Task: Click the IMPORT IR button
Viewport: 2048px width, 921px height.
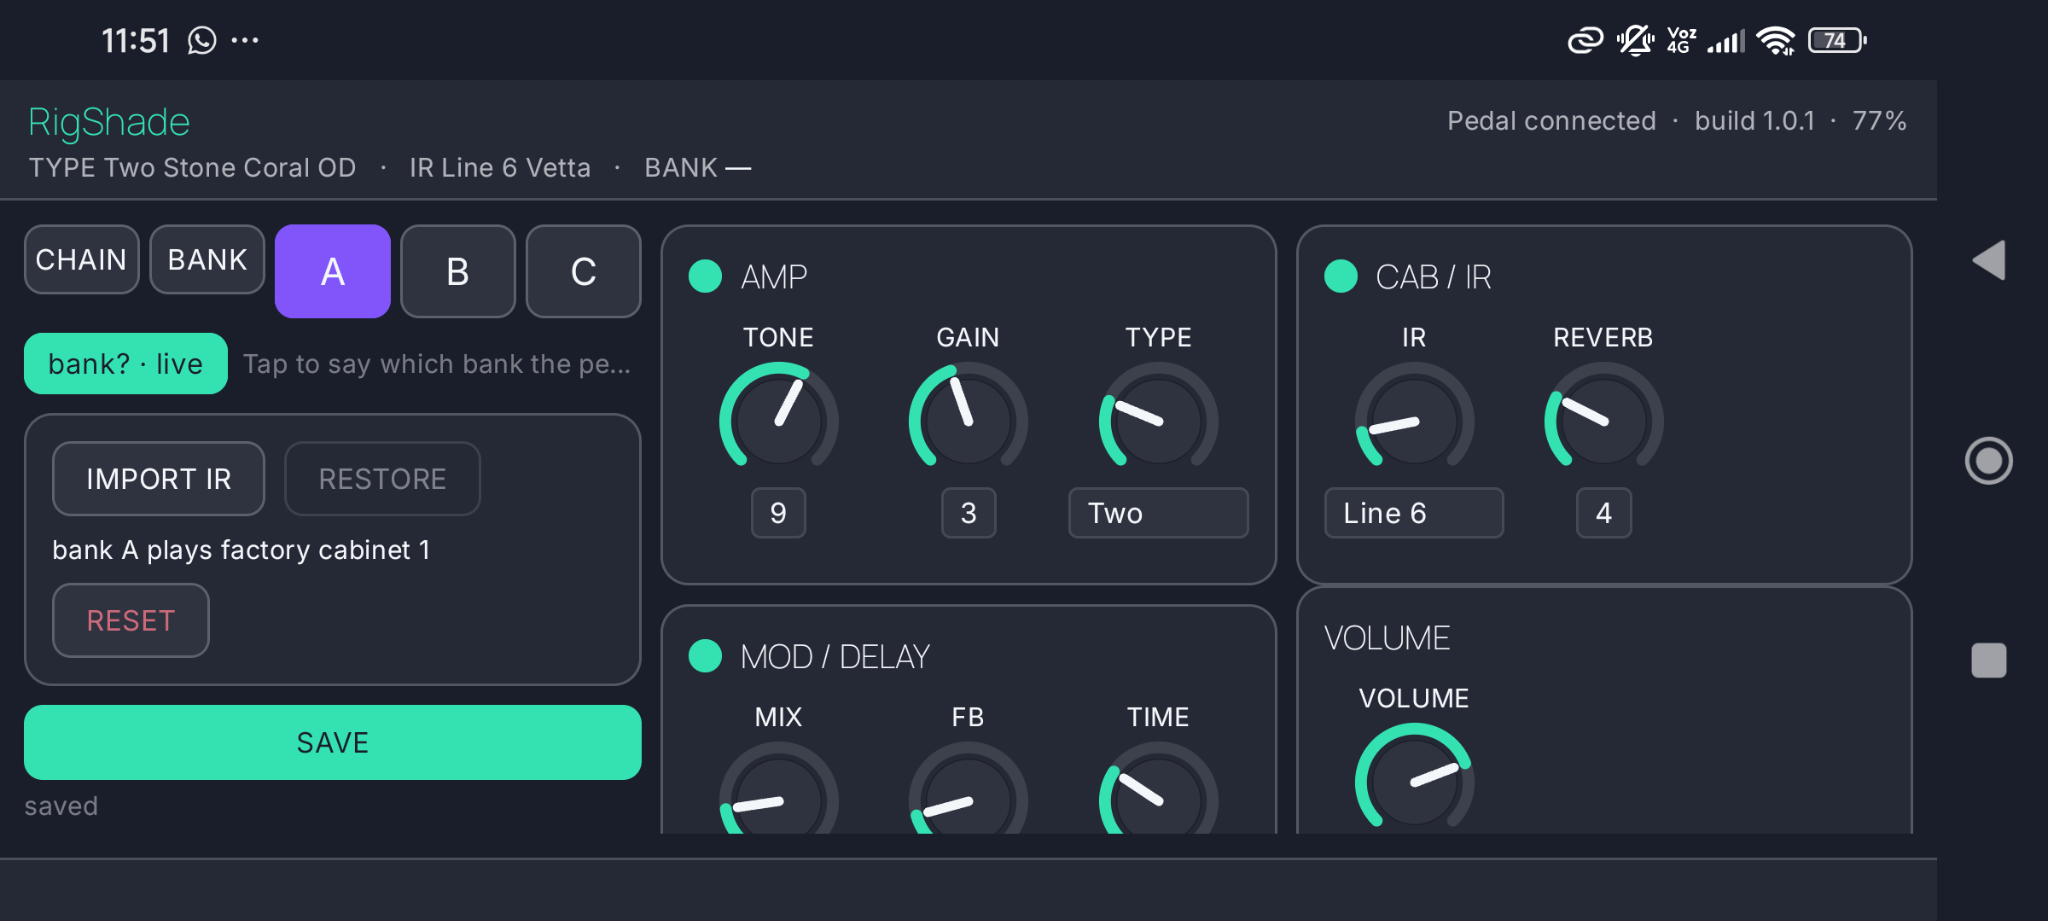Action: pos(159,479)
